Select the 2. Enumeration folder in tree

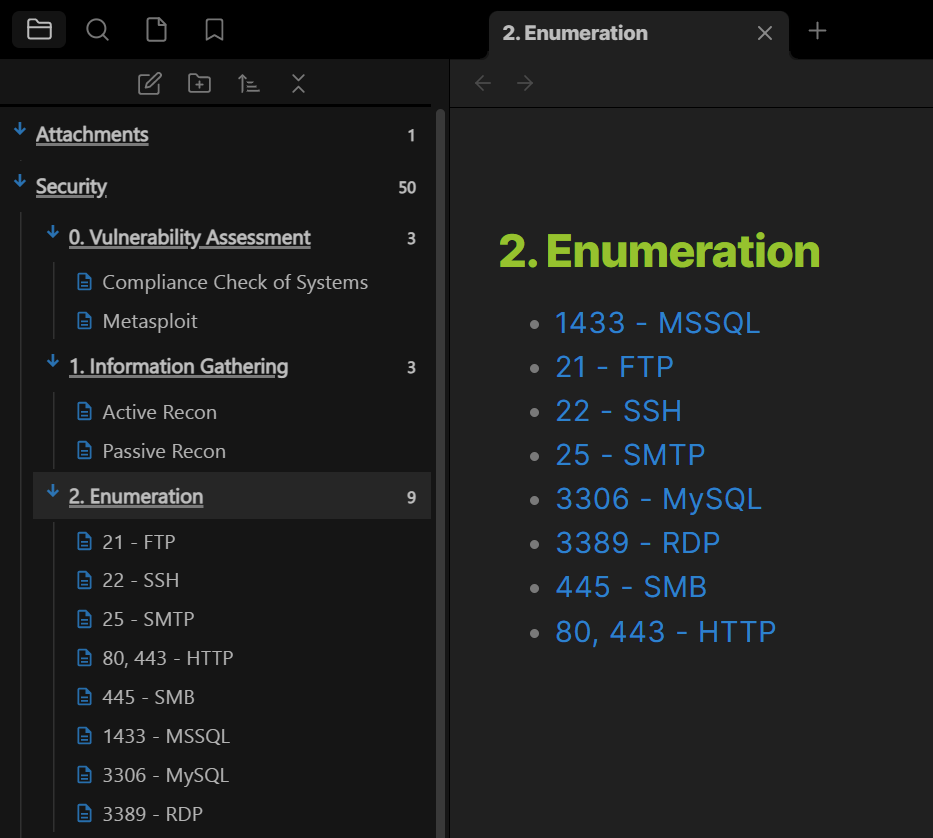pyautogui.click(x=232, y=496)
